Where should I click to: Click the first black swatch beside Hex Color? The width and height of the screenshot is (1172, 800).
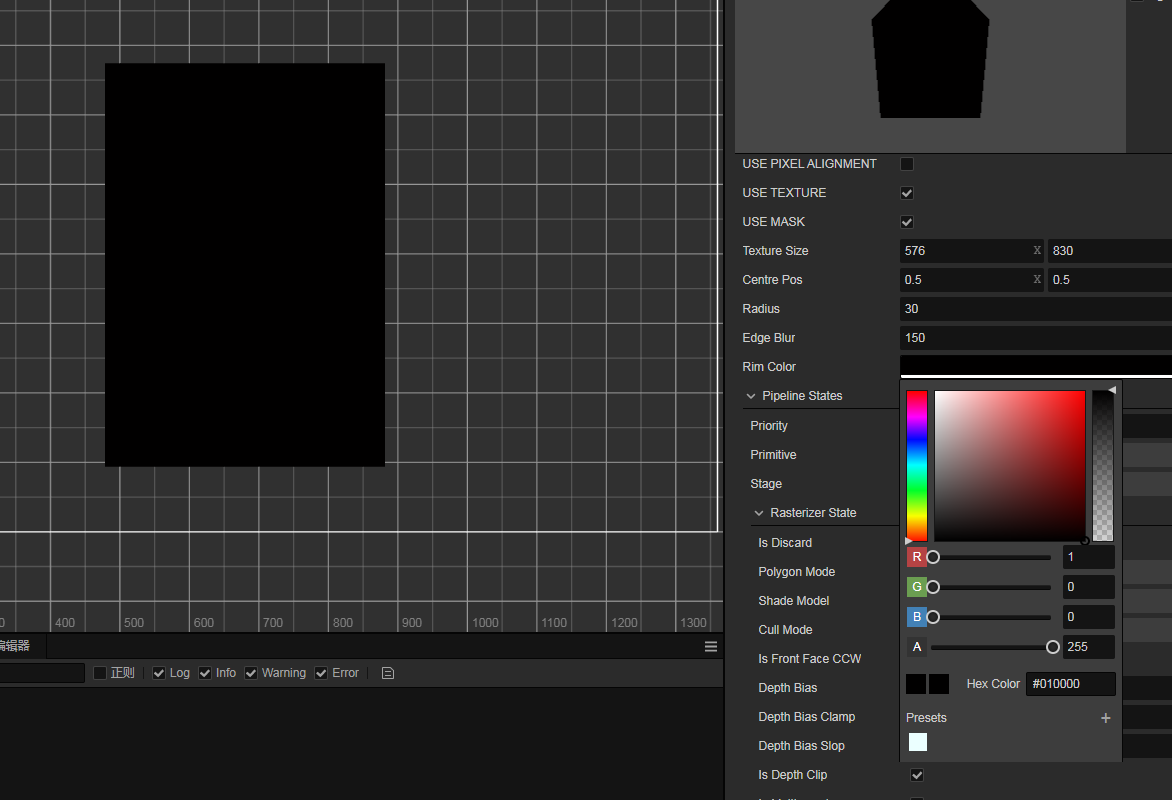pyautogui.click(x=916, y=683)
